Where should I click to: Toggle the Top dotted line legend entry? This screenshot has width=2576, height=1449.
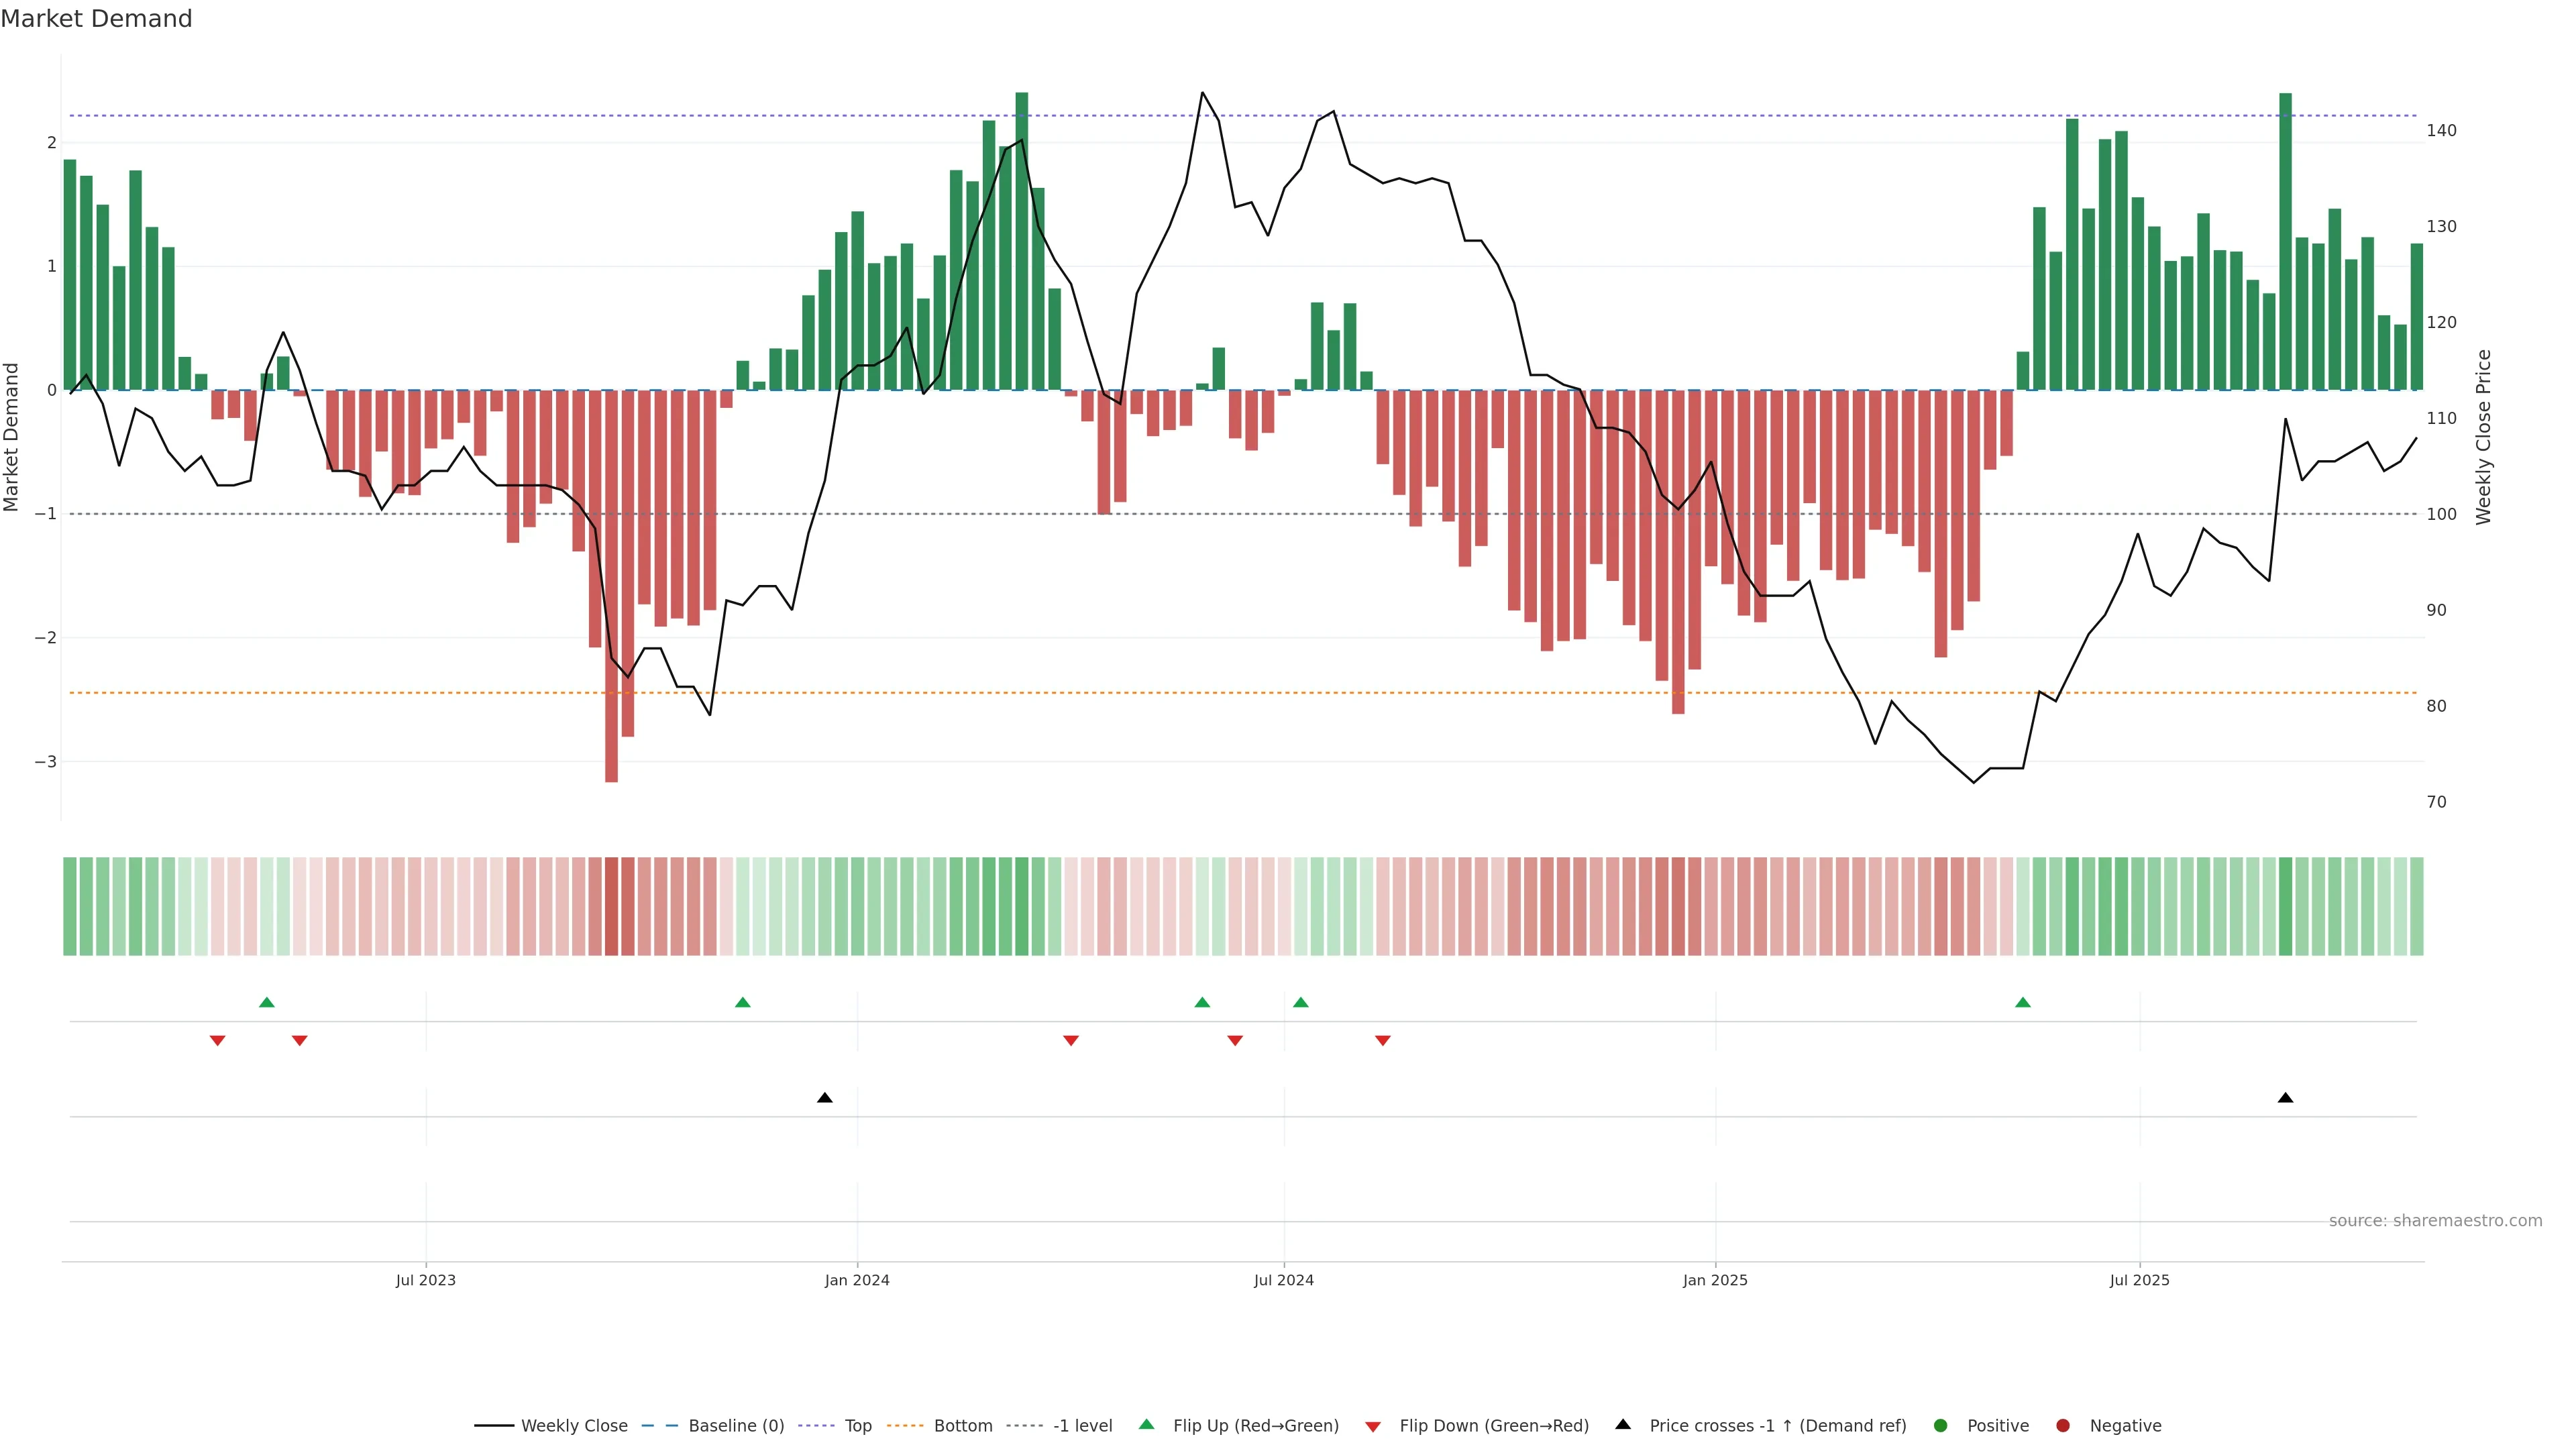pos(857,1425)
